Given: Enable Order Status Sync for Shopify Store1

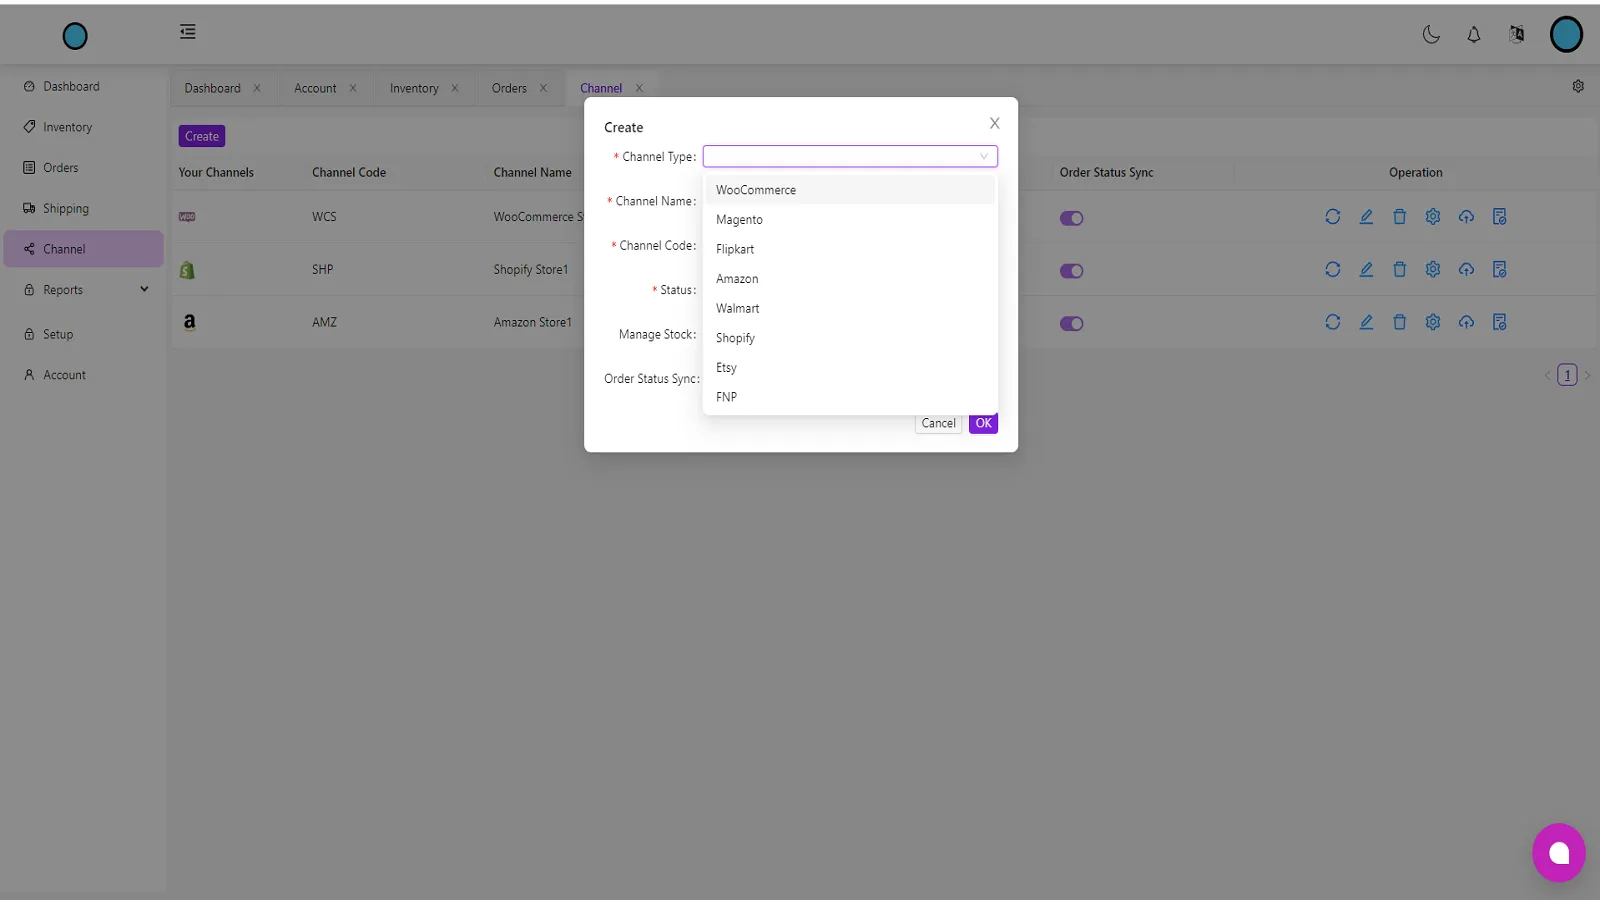Looking at the screenshot, I should pyautogui.click(x=1071, y=270).
